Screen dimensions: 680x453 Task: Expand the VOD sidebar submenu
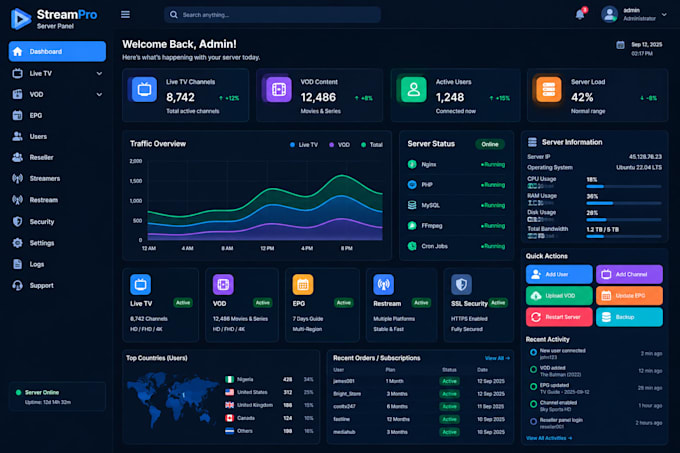99,95
